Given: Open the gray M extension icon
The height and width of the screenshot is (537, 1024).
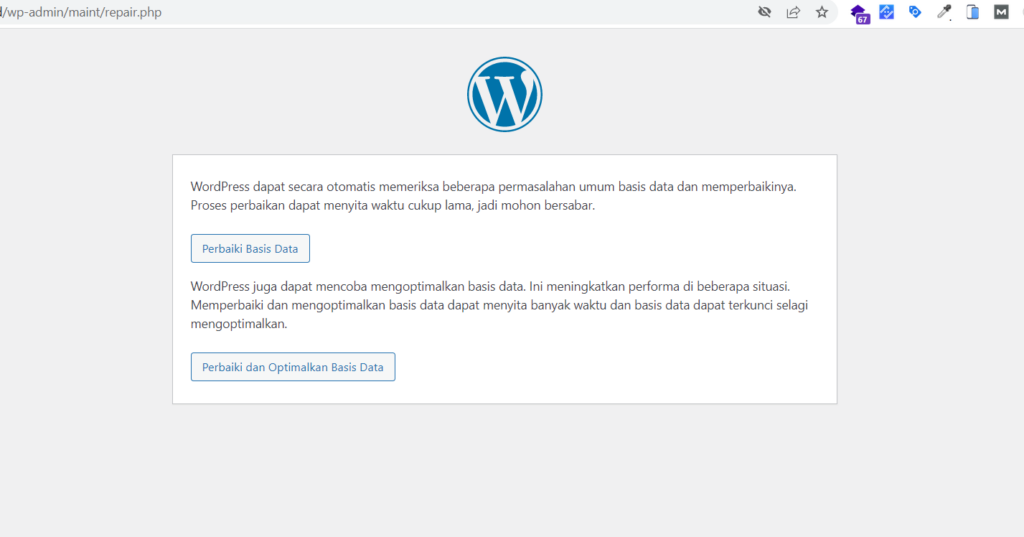Looking at the screenshot, I should coord(1001,12).
